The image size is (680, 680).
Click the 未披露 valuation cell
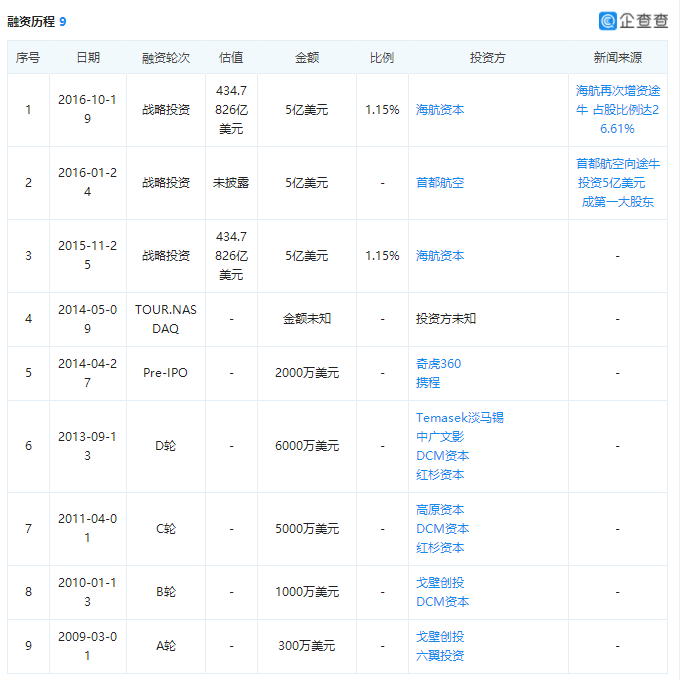point(231,183)
